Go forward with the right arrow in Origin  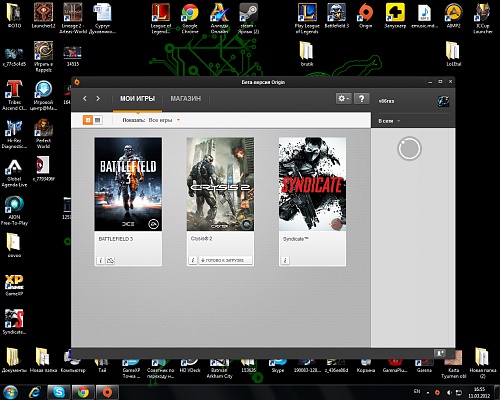coord(98,98)
